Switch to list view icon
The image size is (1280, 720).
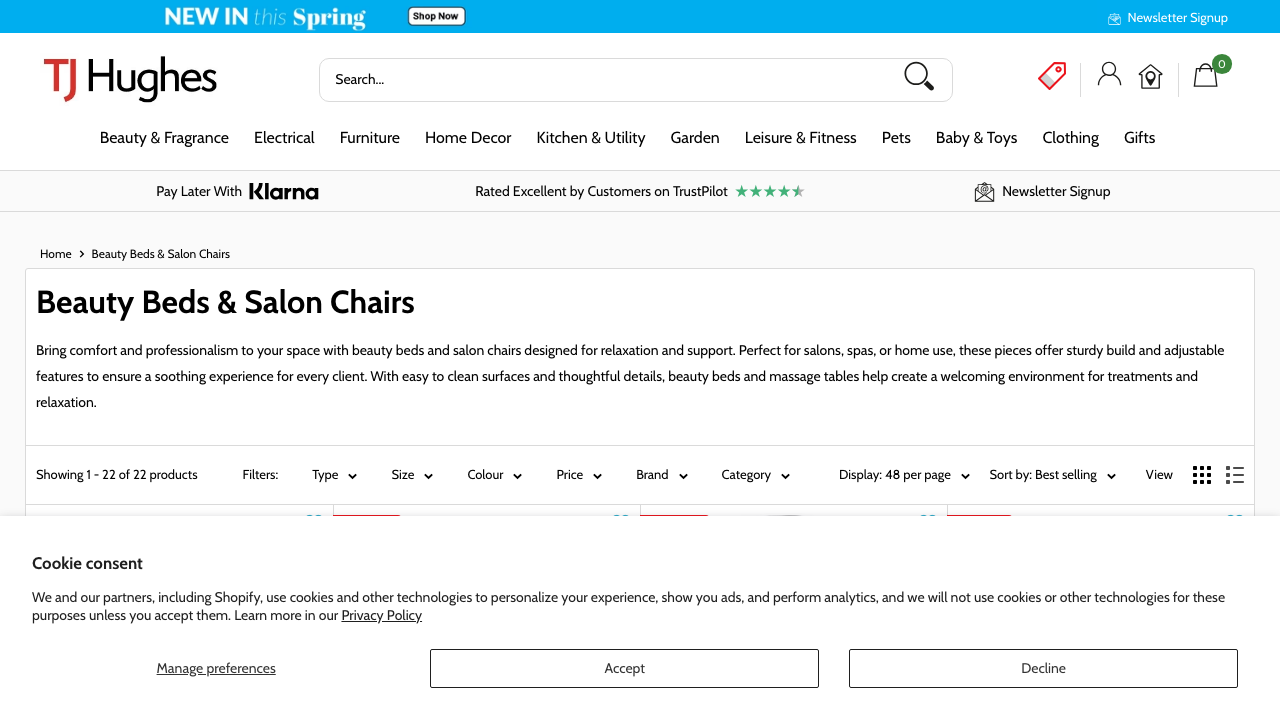(1235, 475)
